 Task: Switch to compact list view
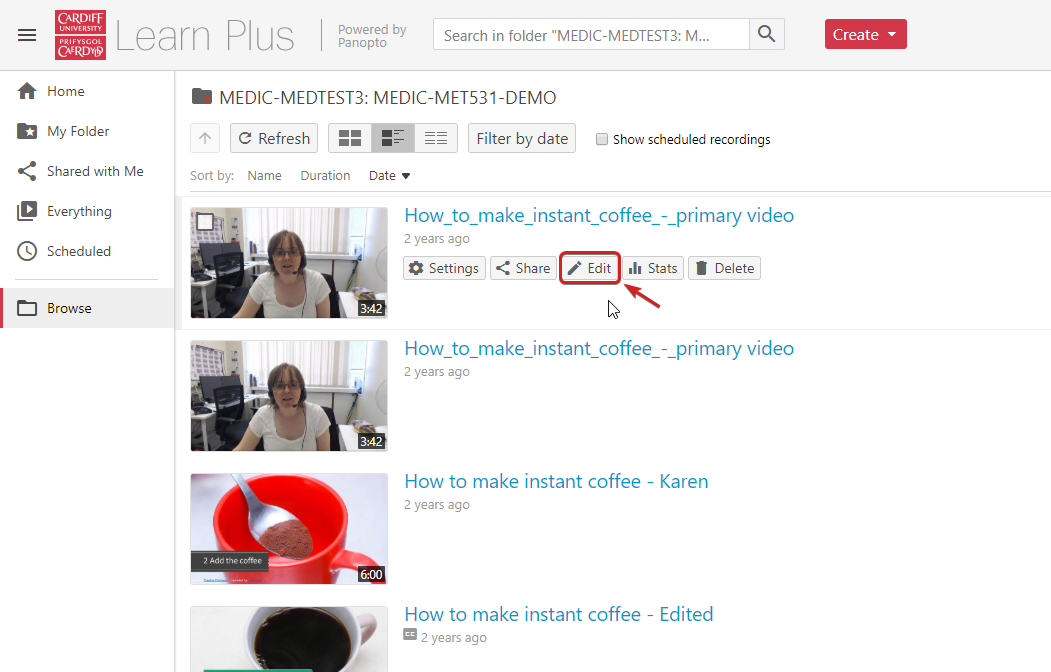pyautogui.click(x=436, y=138)
